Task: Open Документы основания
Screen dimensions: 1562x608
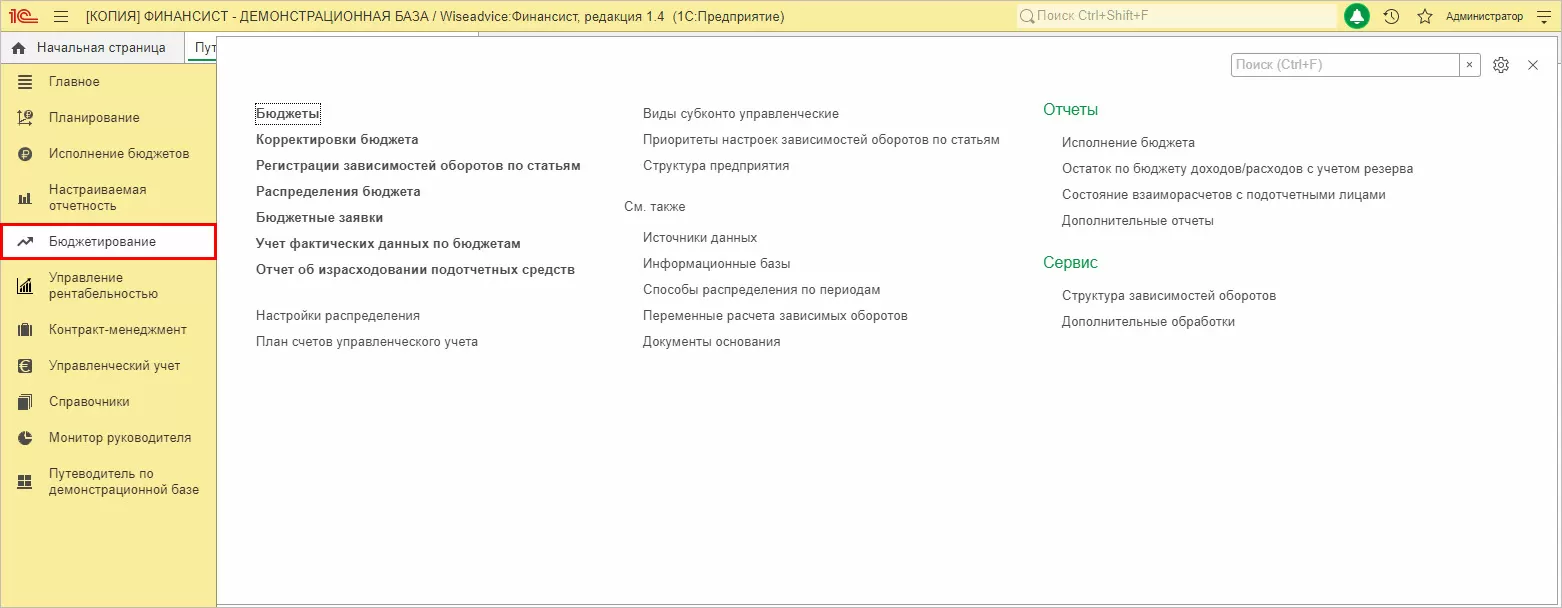Action: (x=712, y=341)
